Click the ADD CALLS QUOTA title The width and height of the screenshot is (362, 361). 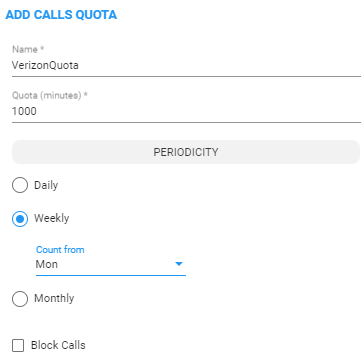point(61,15)
